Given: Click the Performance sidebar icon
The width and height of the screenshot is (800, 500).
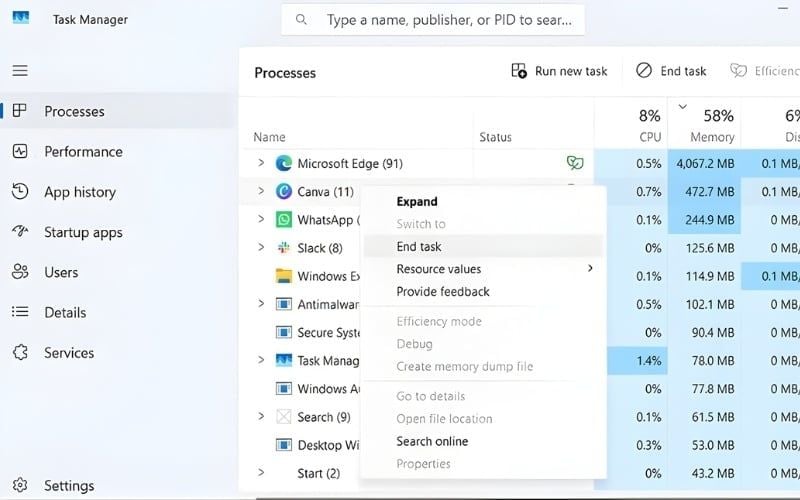Looking at the screenshot, I should tap(19, 151).
